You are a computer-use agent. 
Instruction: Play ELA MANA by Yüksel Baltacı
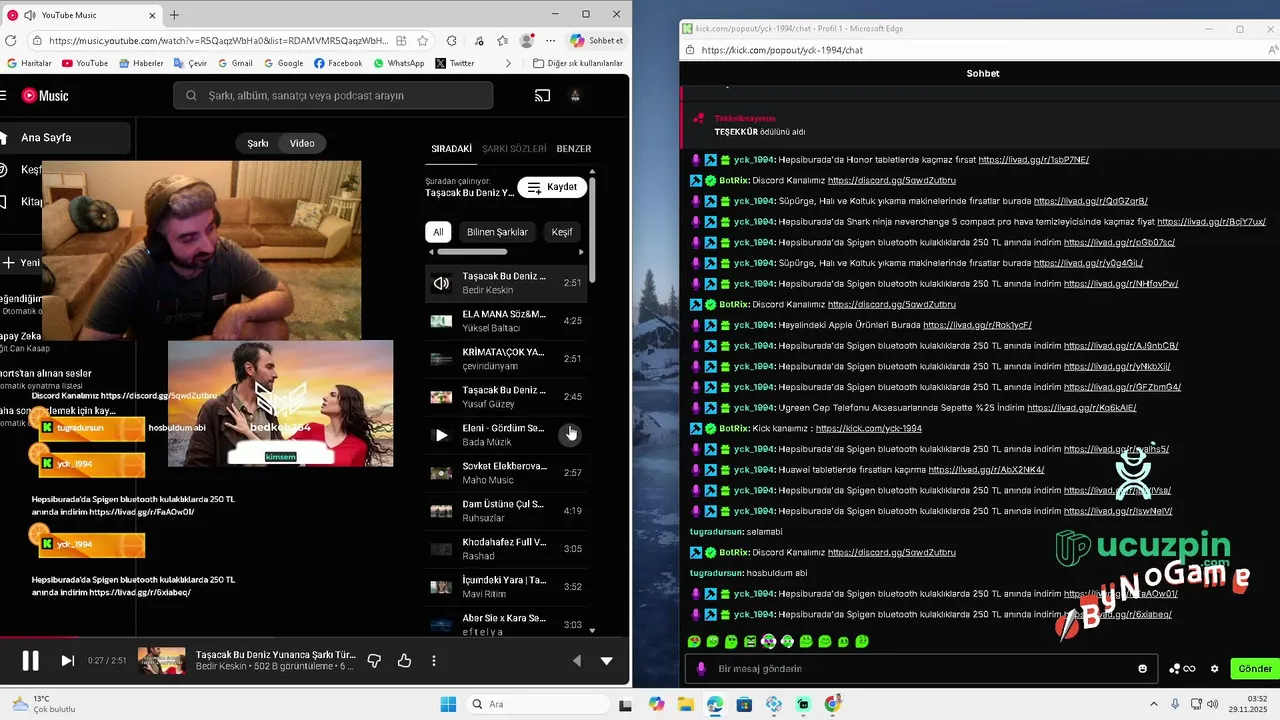pos(506,321)
